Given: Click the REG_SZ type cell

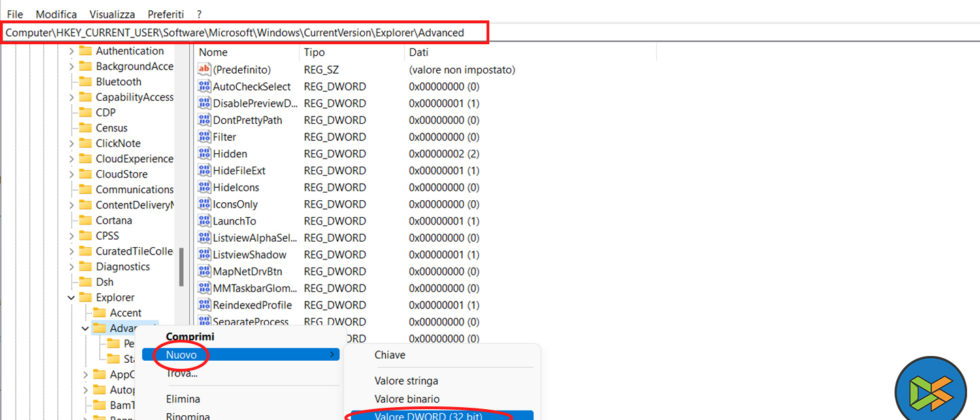Looking at the screenshot, I should (x=321, y=69).
